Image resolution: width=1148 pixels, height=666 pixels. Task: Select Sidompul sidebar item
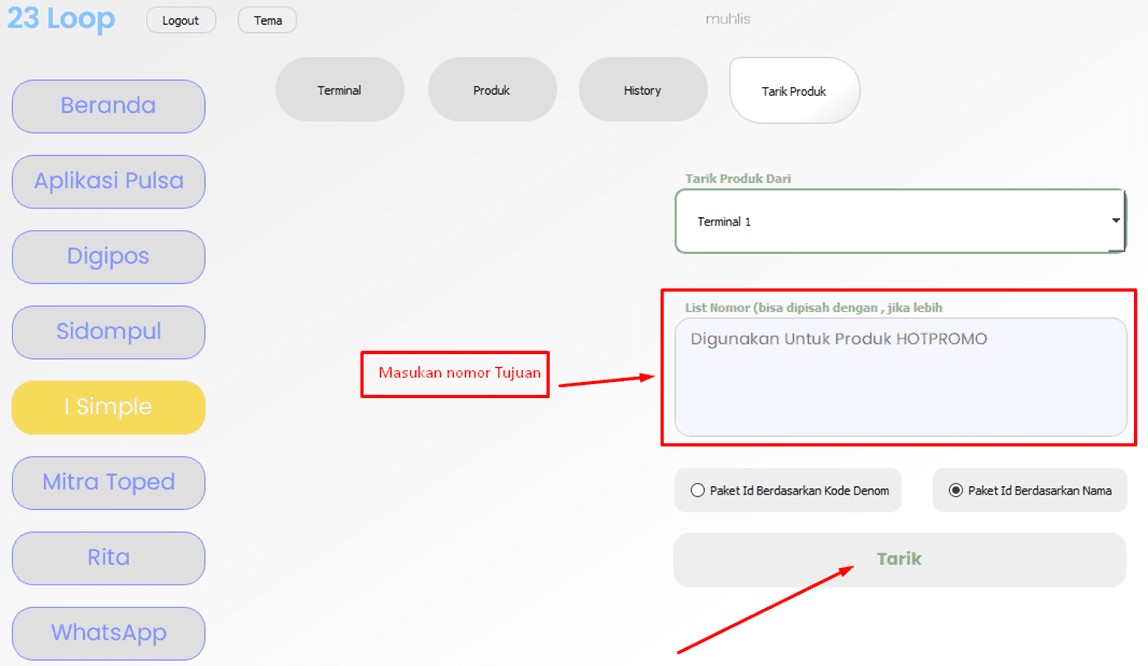108,332
